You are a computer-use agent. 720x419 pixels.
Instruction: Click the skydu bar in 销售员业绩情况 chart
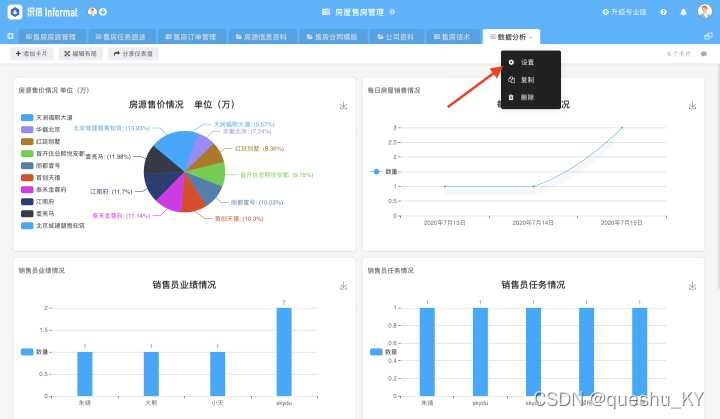tap(284, 352)
